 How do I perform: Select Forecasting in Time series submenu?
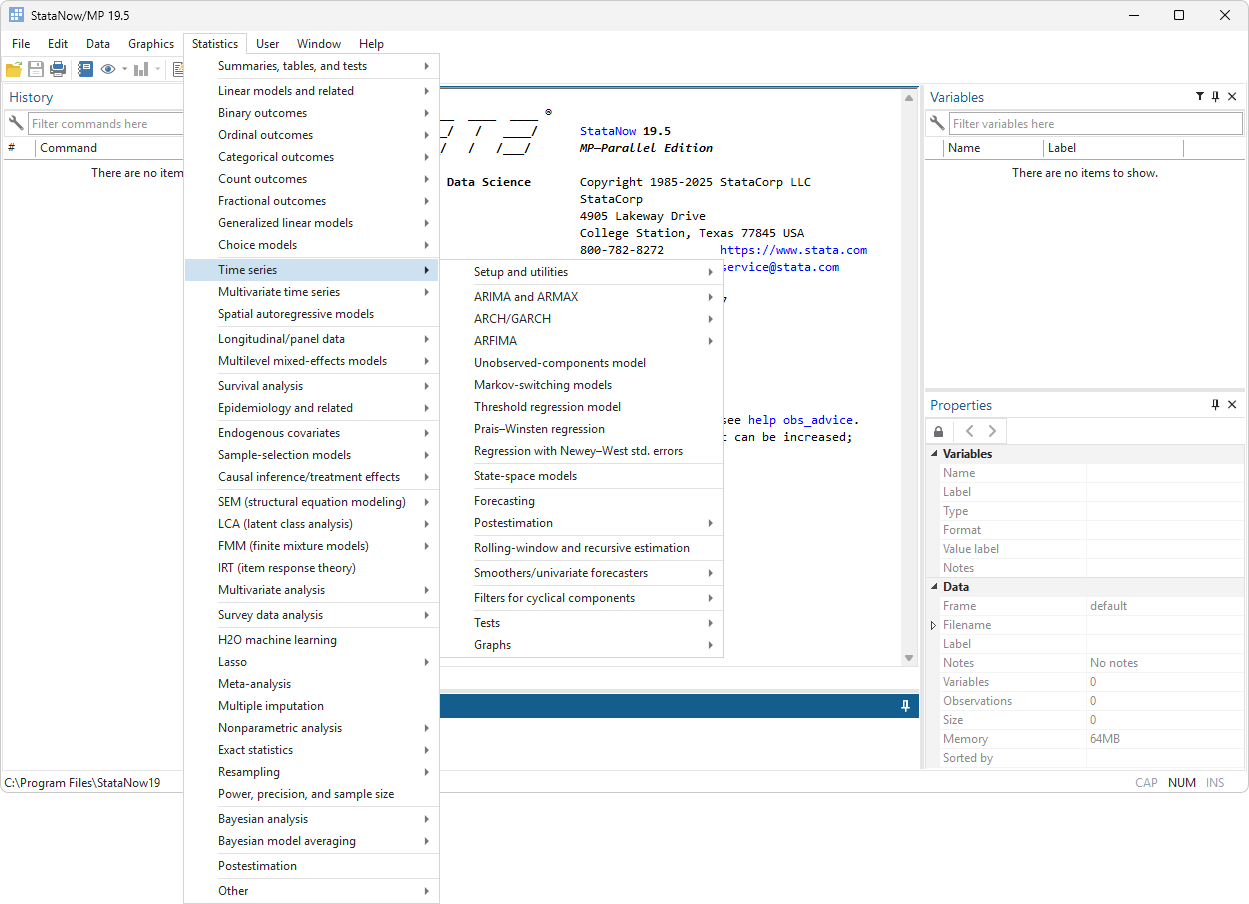coord(582,501)
